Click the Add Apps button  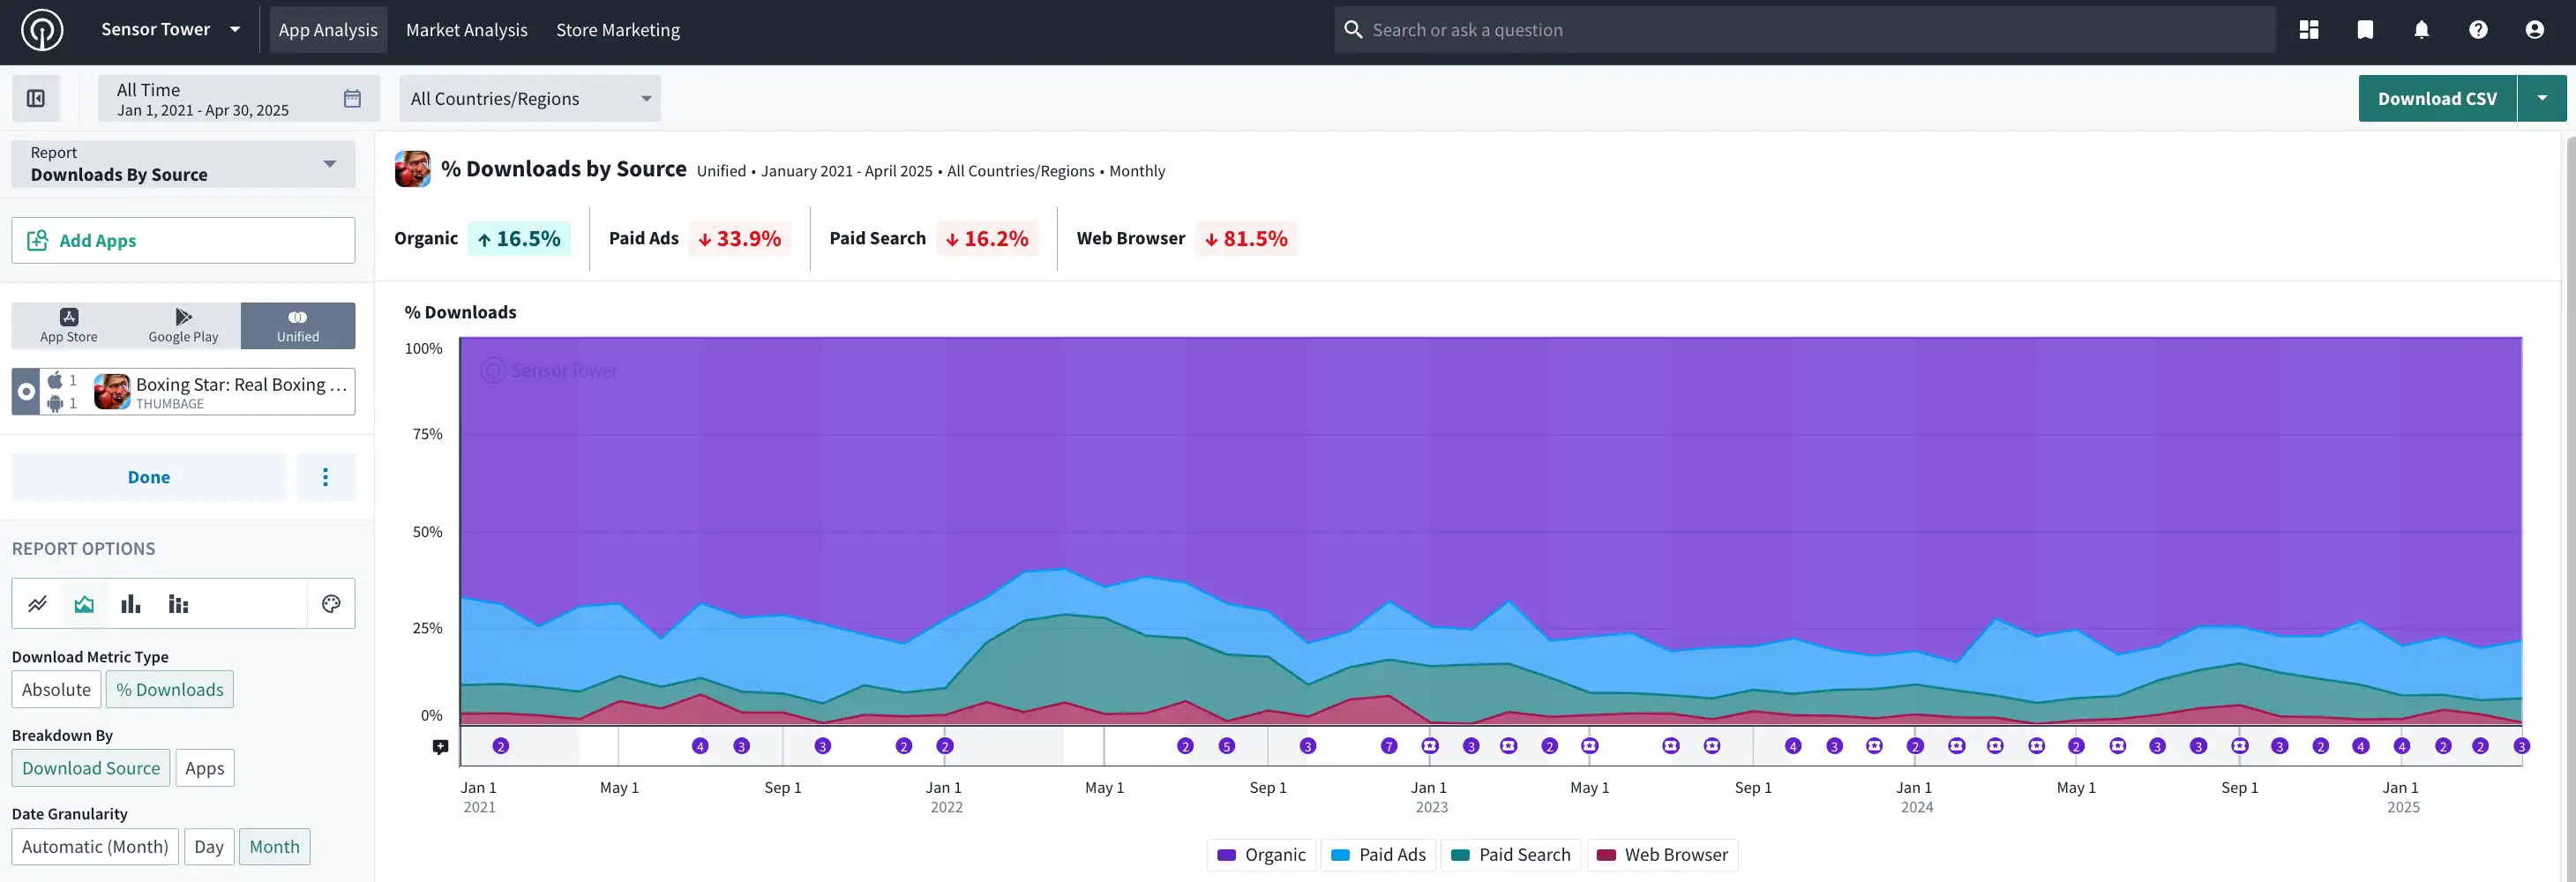[183, 240]
